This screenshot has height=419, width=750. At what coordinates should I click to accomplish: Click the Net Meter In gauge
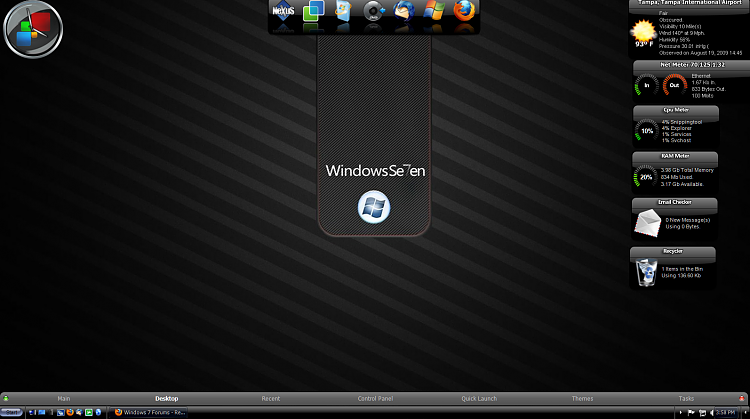[647, 85]
